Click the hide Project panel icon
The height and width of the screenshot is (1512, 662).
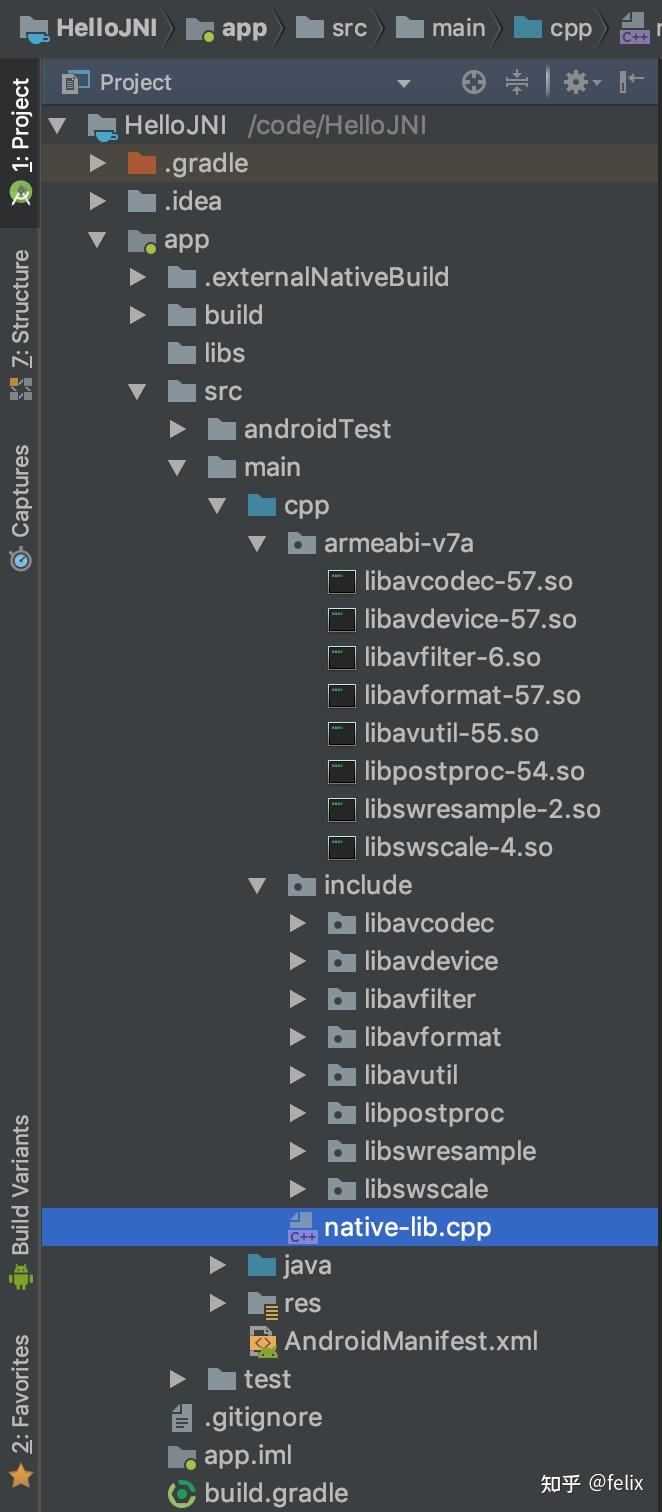coord(631,82)
